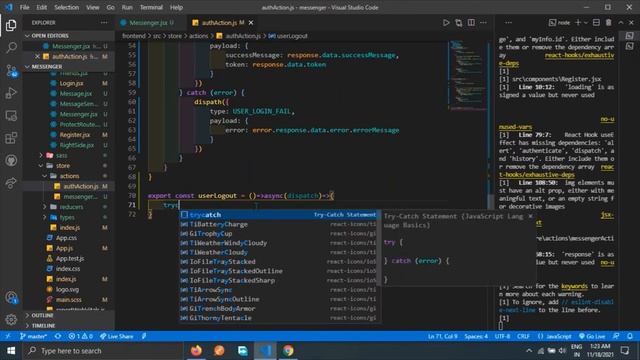The width and height of the screenshot is (640, 360).
Task: Open the terminal launch profile dropdown arrow
Action: [586, 23]
